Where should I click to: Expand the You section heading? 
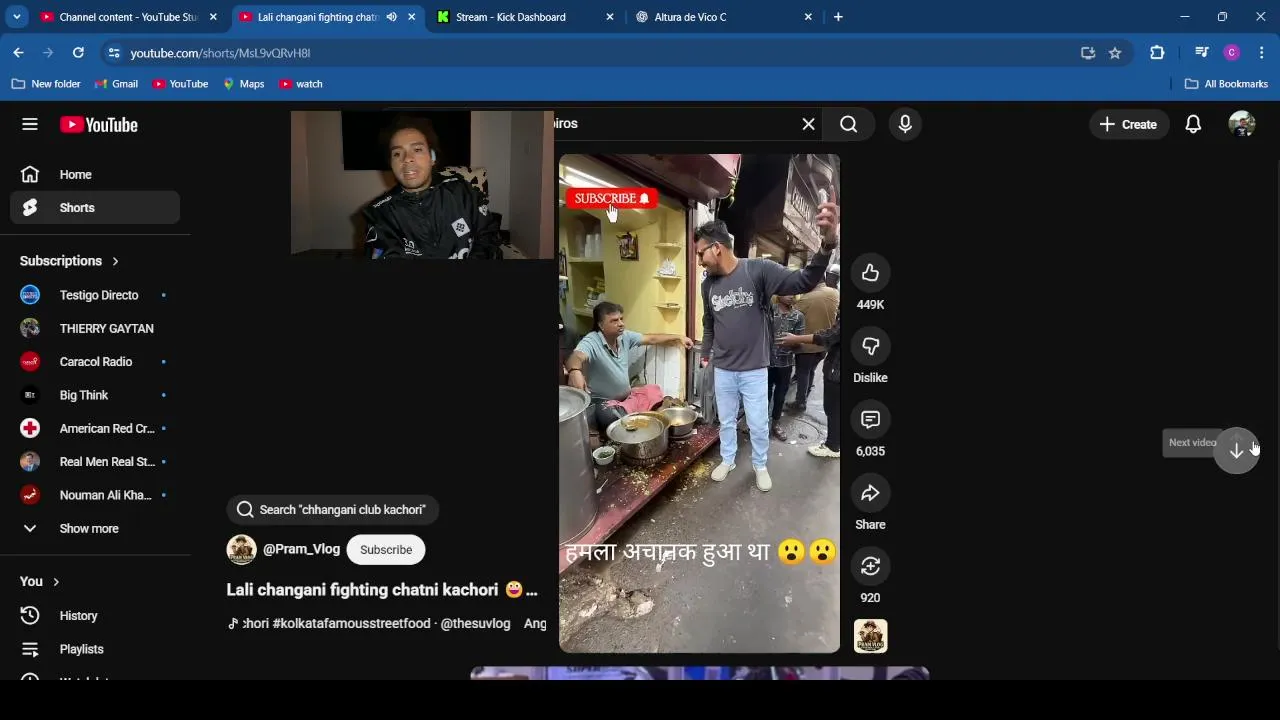point(40,581)
